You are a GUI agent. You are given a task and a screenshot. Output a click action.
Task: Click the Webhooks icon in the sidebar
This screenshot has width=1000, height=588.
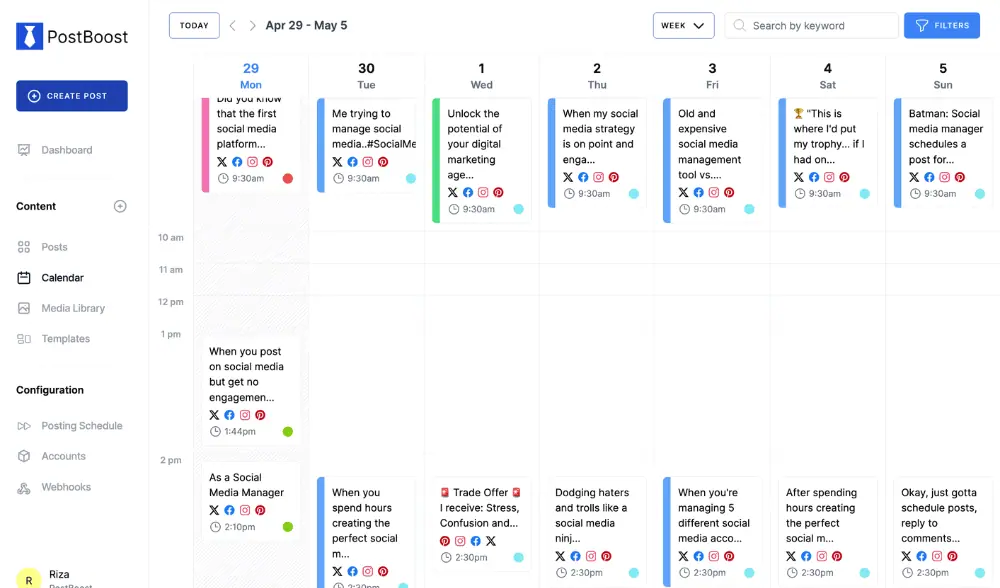24,487
